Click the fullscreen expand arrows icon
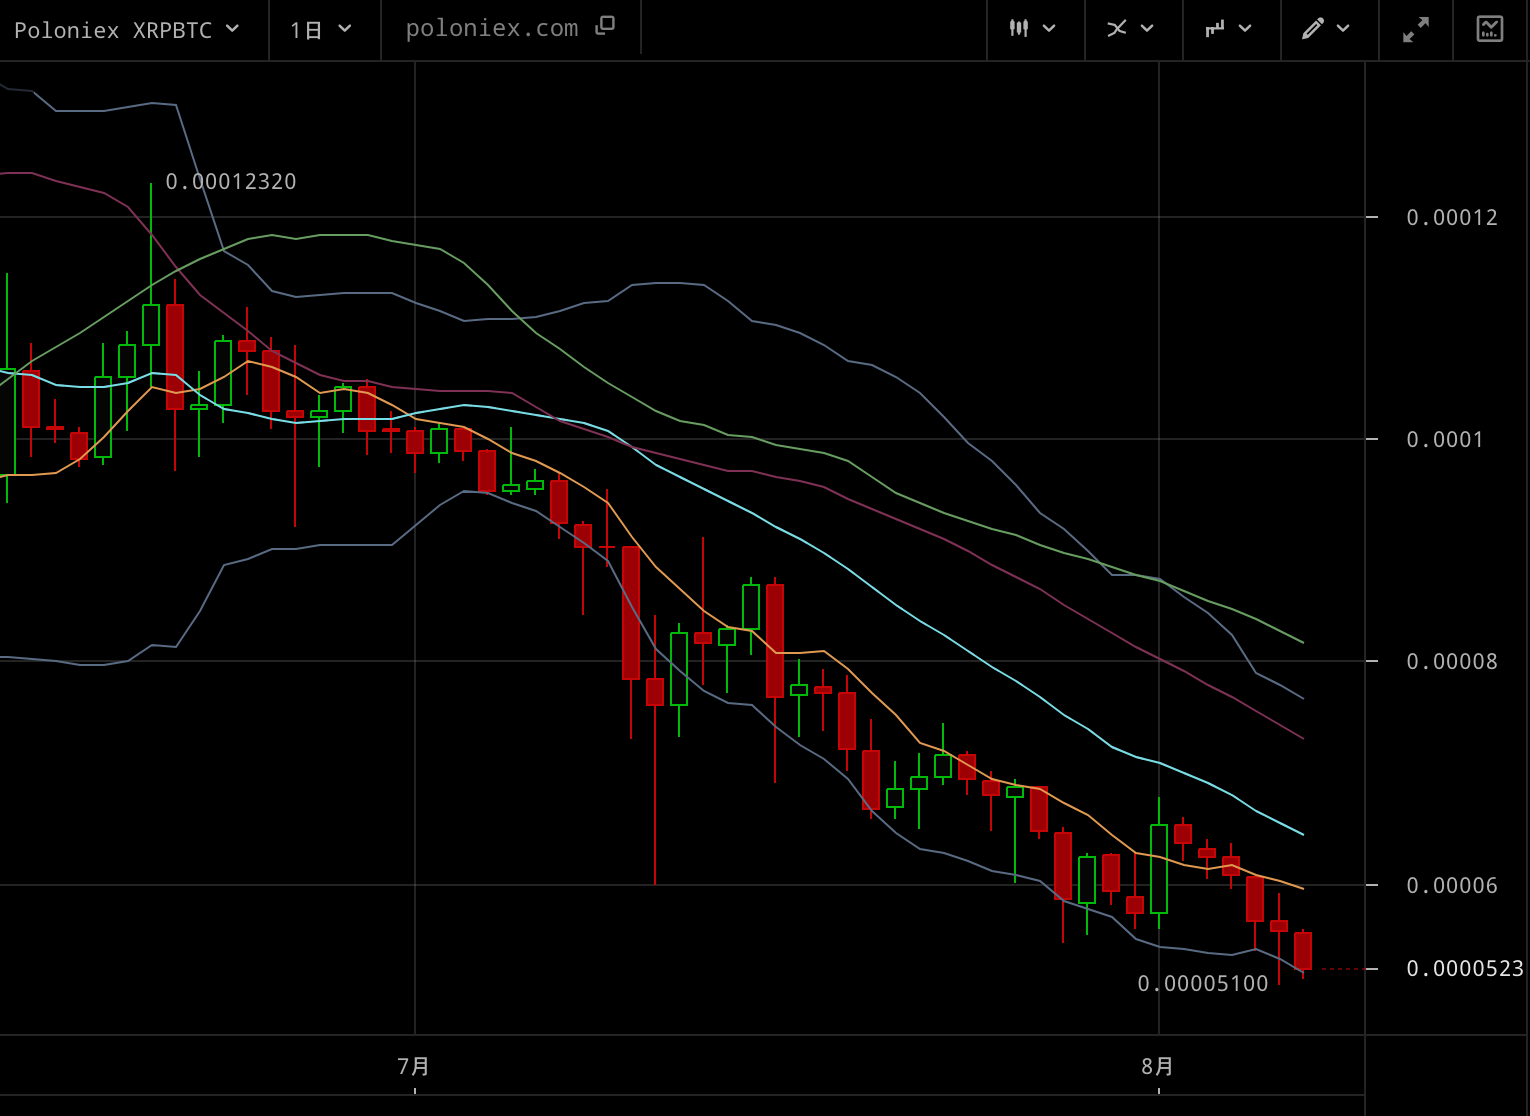Screen dimensions: 1530x1116 (x=1416, y=30)
